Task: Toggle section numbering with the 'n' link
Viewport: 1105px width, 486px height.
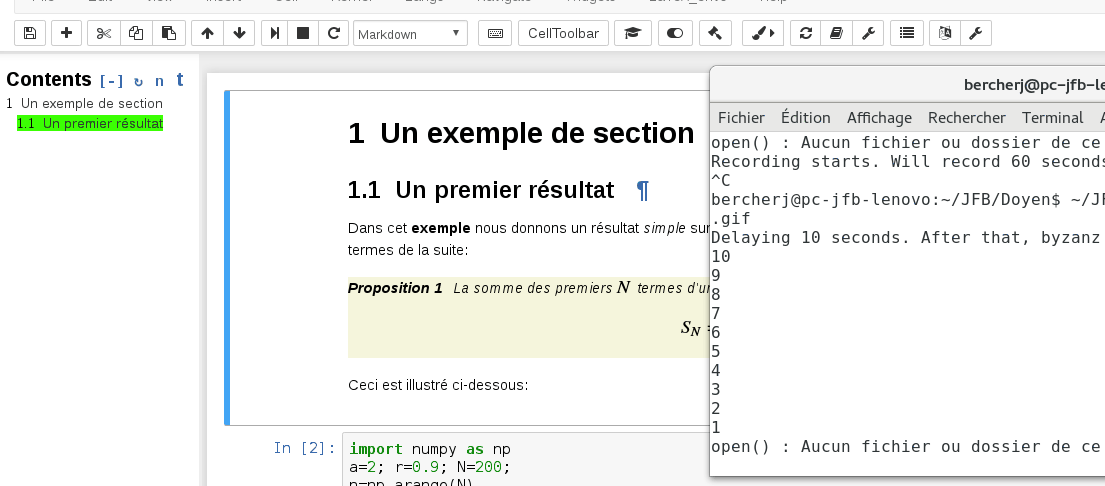Action: coord(159,81)
